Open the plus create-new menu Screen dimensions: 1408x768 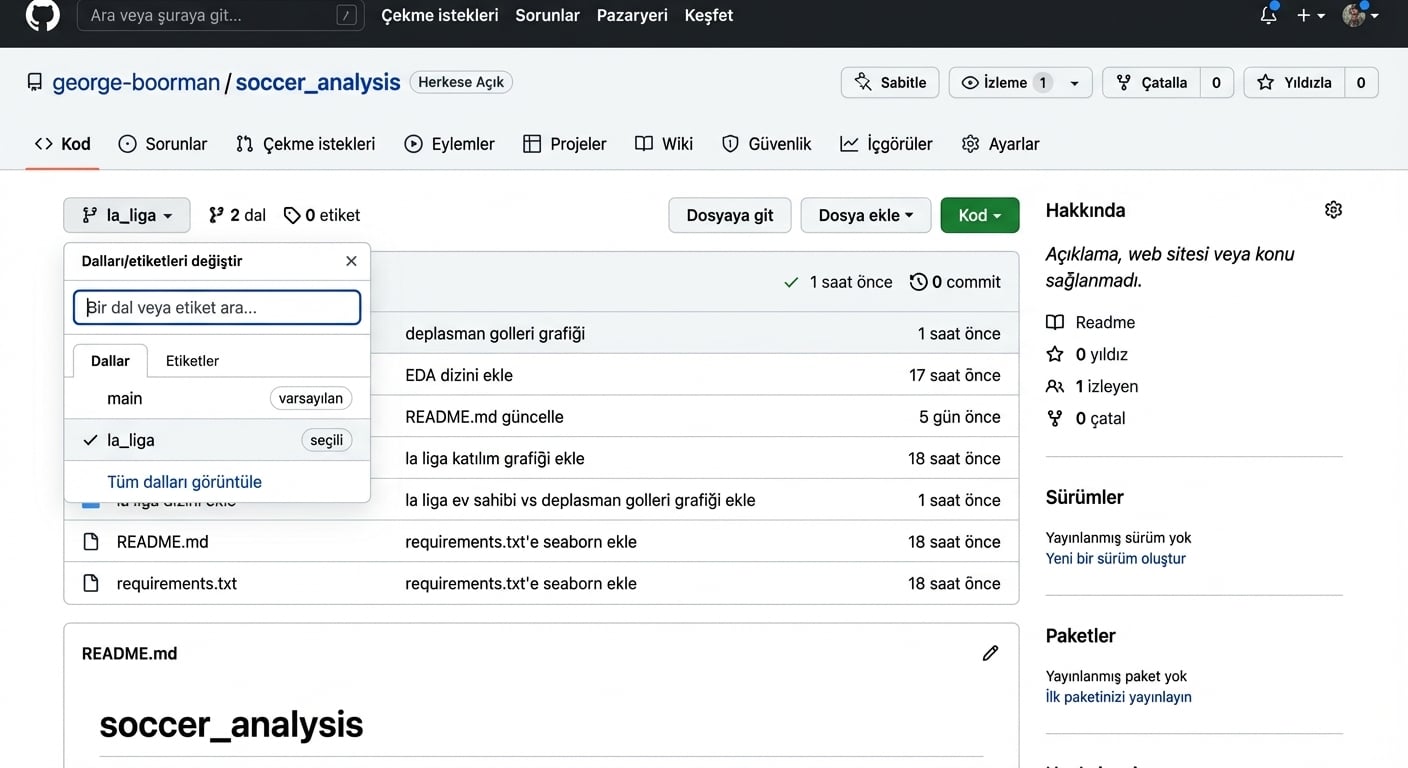[1310, 15]
